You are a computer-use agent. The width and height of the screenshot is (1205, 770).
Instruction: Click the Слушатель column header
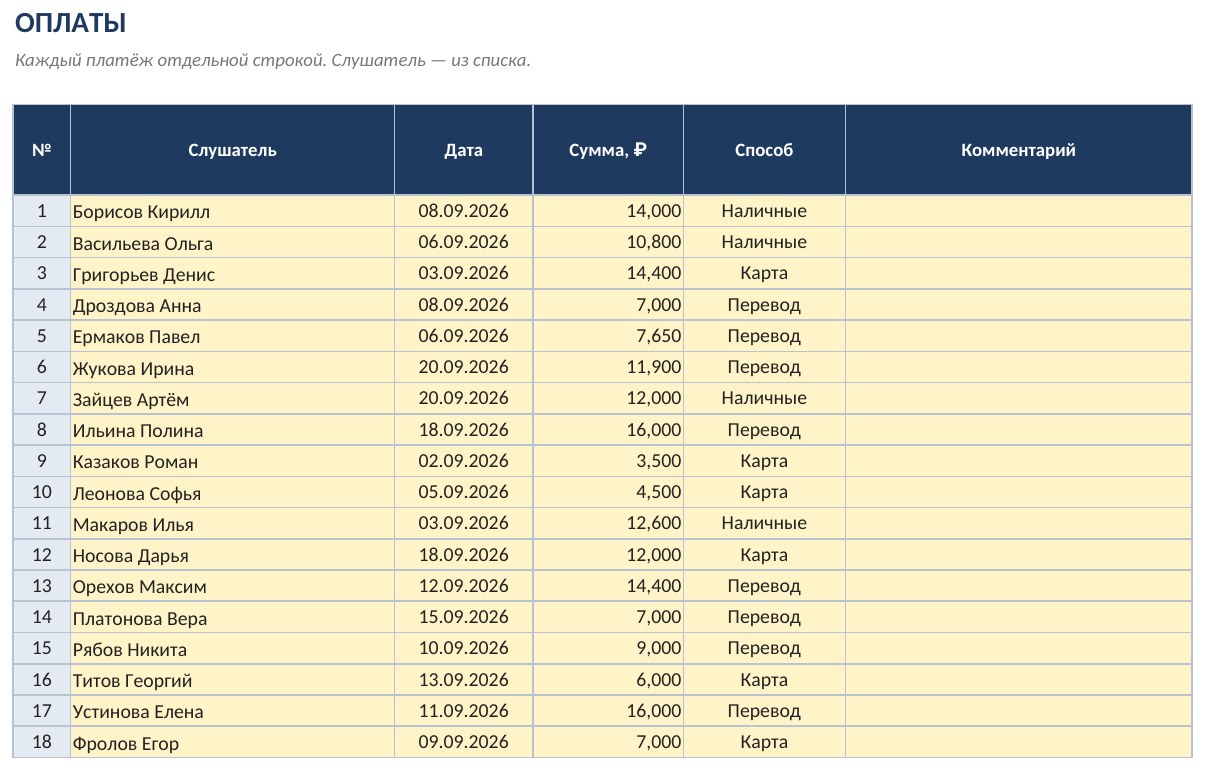pos(232,150)
